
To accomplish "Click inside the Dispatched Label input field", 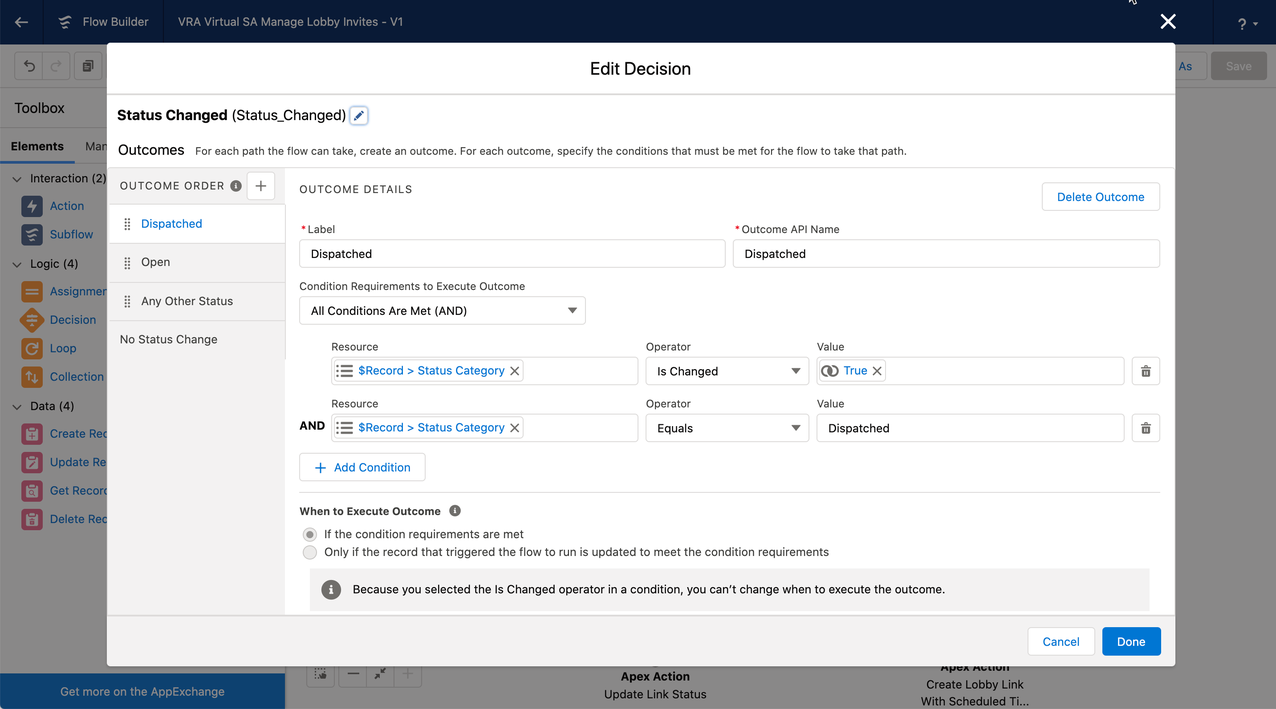I will pos(511,253).
